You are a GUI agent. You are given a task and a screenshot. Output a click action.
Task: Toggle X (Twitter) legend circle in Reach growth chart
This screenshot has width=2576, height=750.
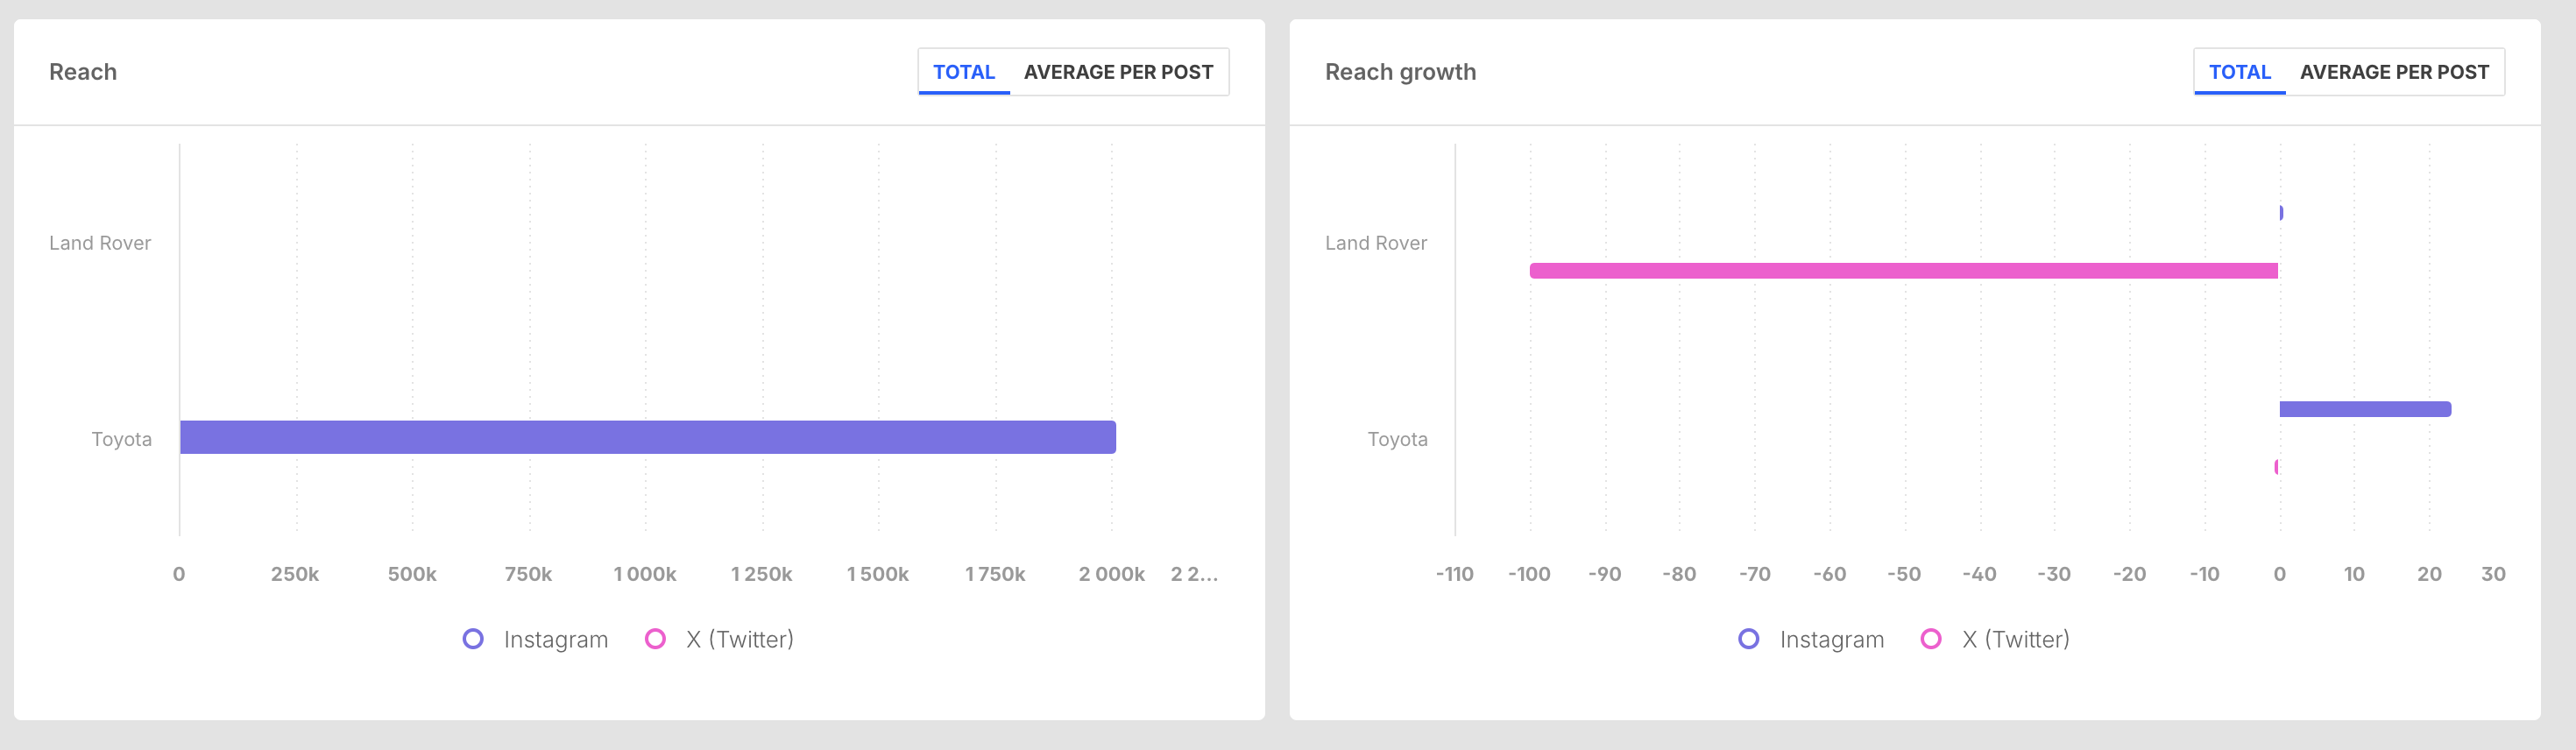1931,639
